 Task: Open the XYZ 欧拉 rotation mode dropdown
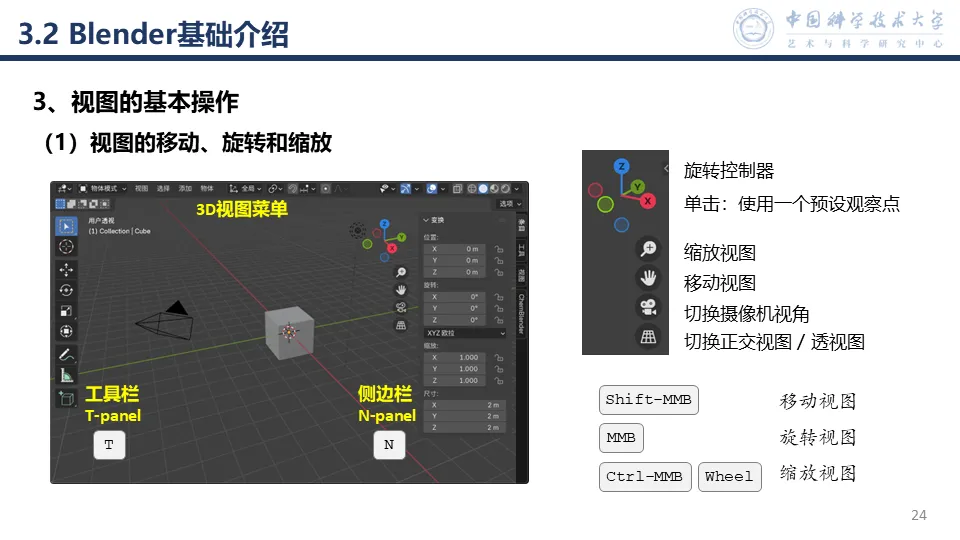point(465,333)
